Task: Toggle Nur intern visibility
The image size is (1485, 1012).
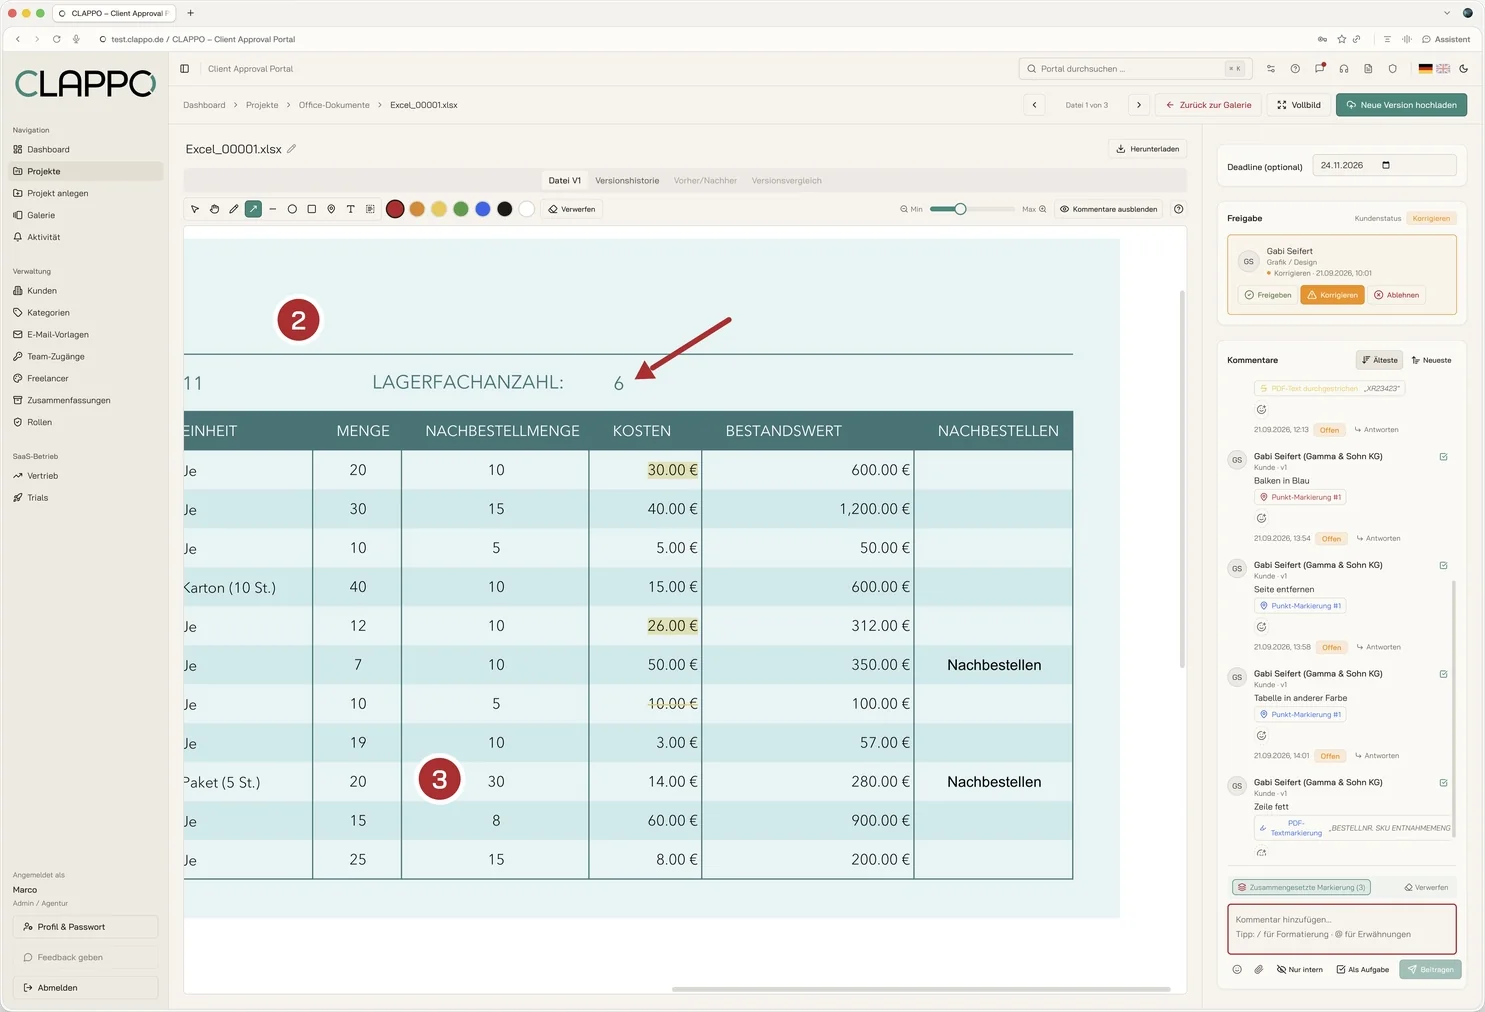Action: click(x=1300, y=969)
